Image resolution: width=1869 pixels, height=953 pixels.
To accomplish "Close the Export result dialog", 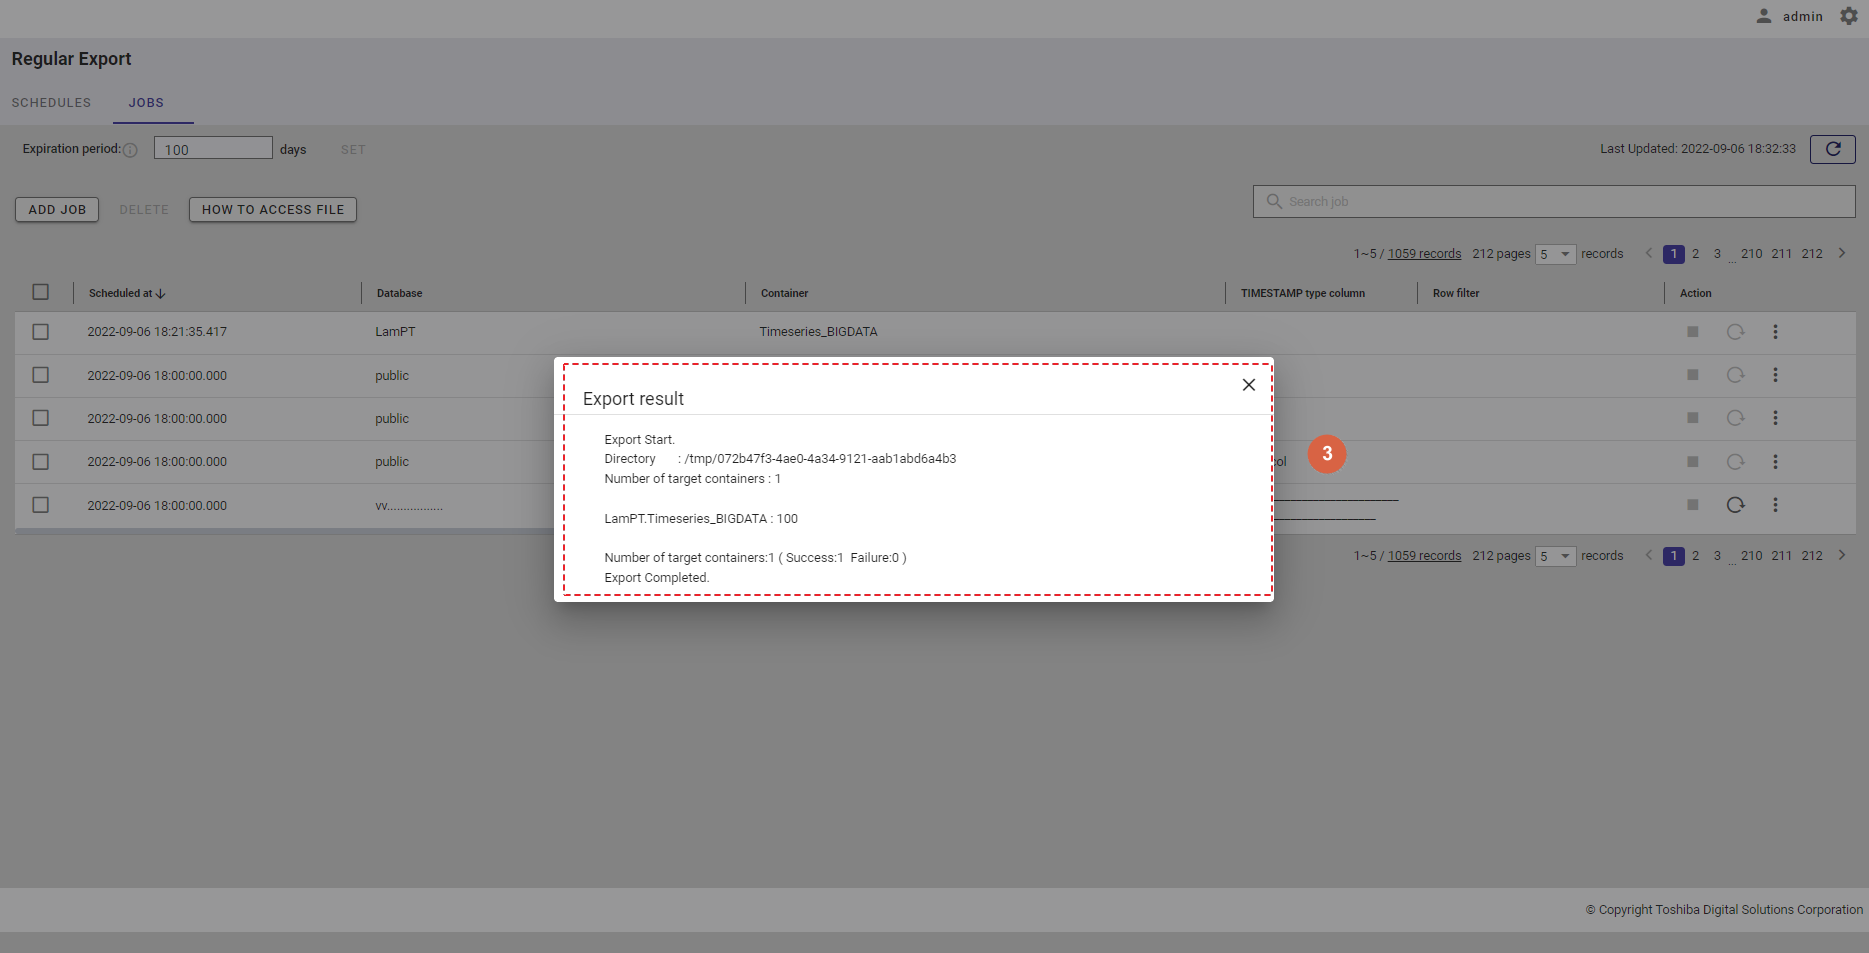I will pyautogui.click(x=1248, y=385).
